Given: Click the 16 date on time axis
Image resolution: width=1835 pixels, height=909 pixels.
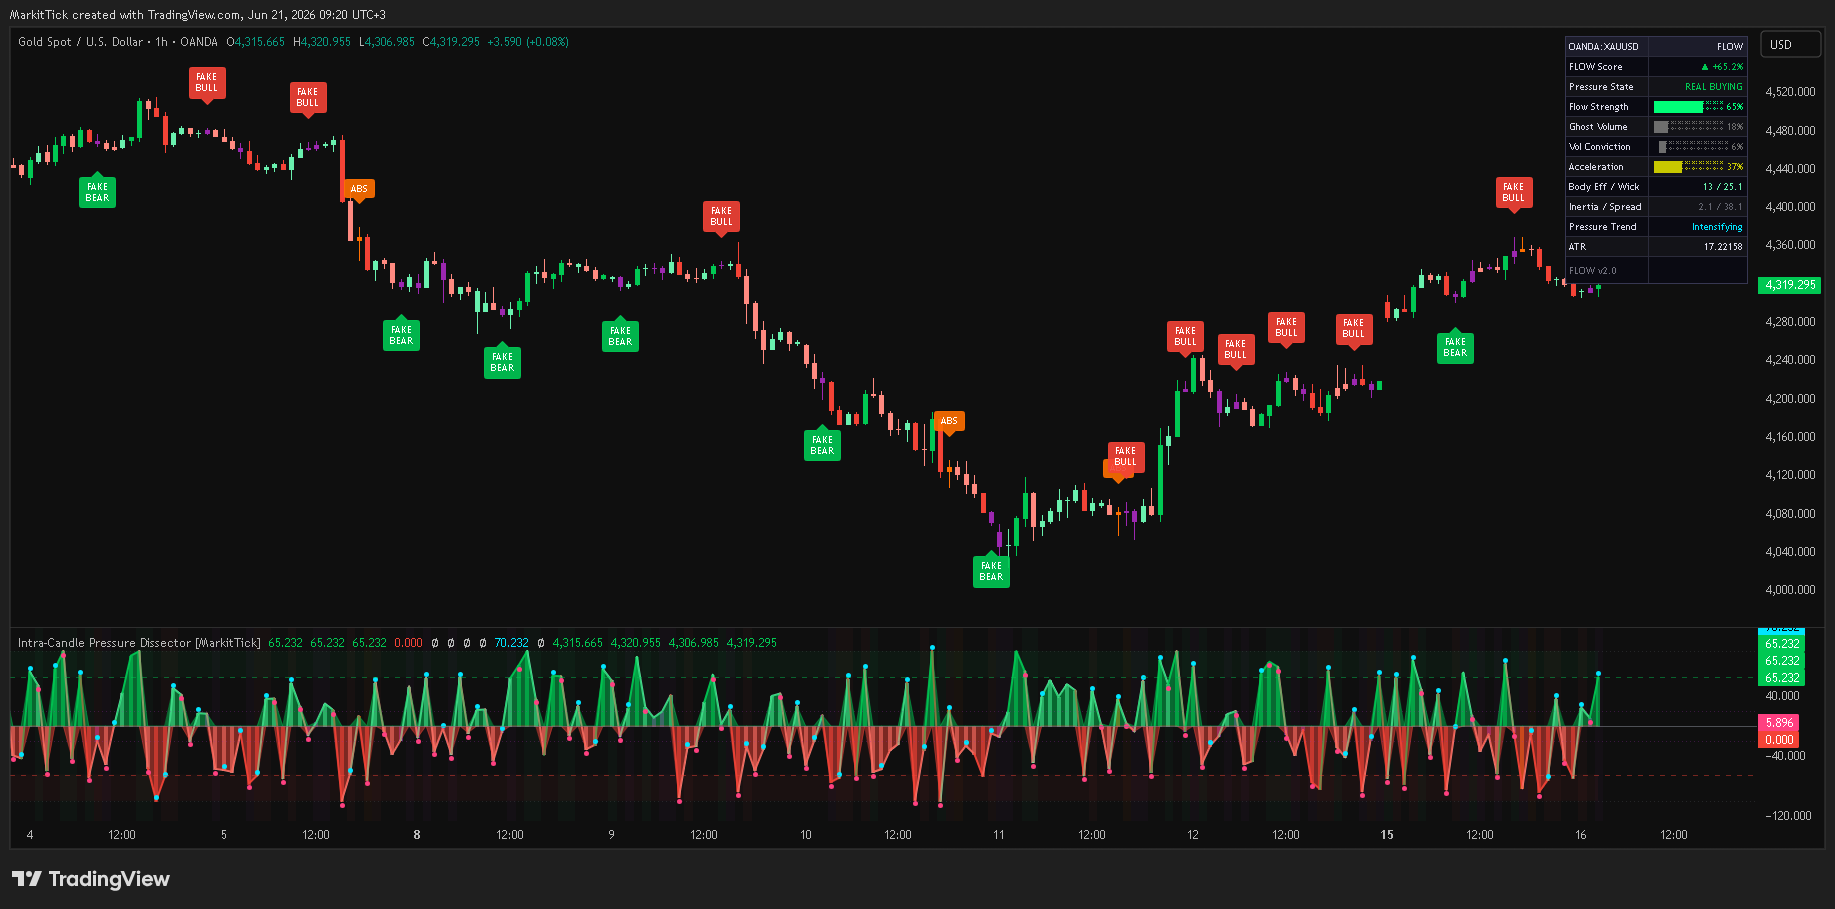Looking at the screenshot, I should tap(1581, 835).
